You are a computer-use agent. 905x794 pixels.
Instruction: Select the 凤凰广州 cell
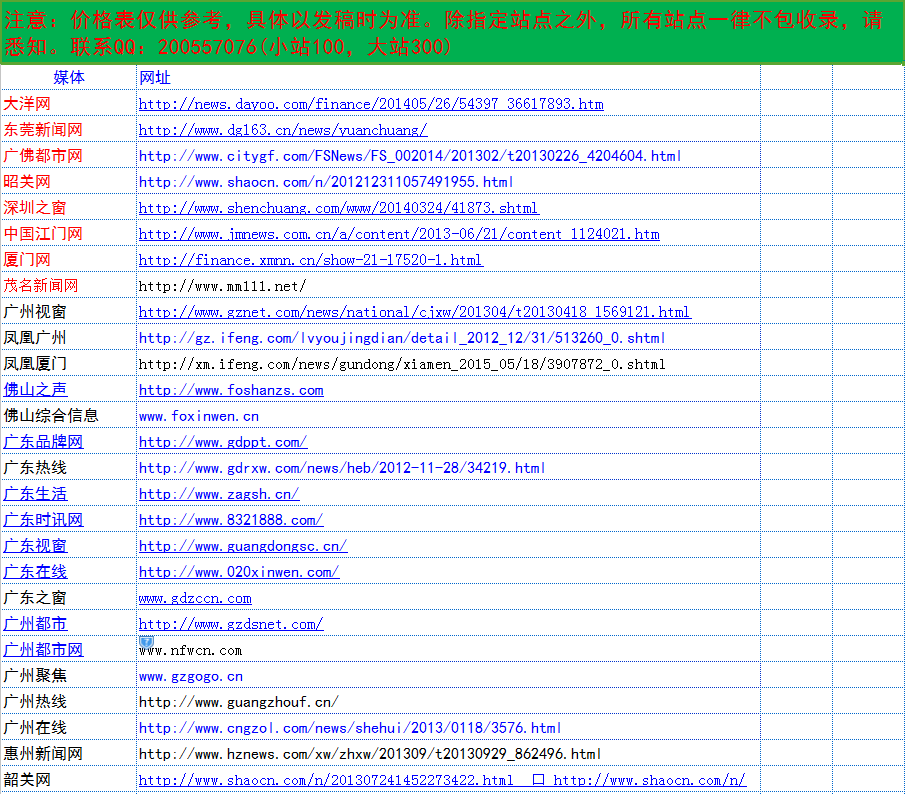69,337
